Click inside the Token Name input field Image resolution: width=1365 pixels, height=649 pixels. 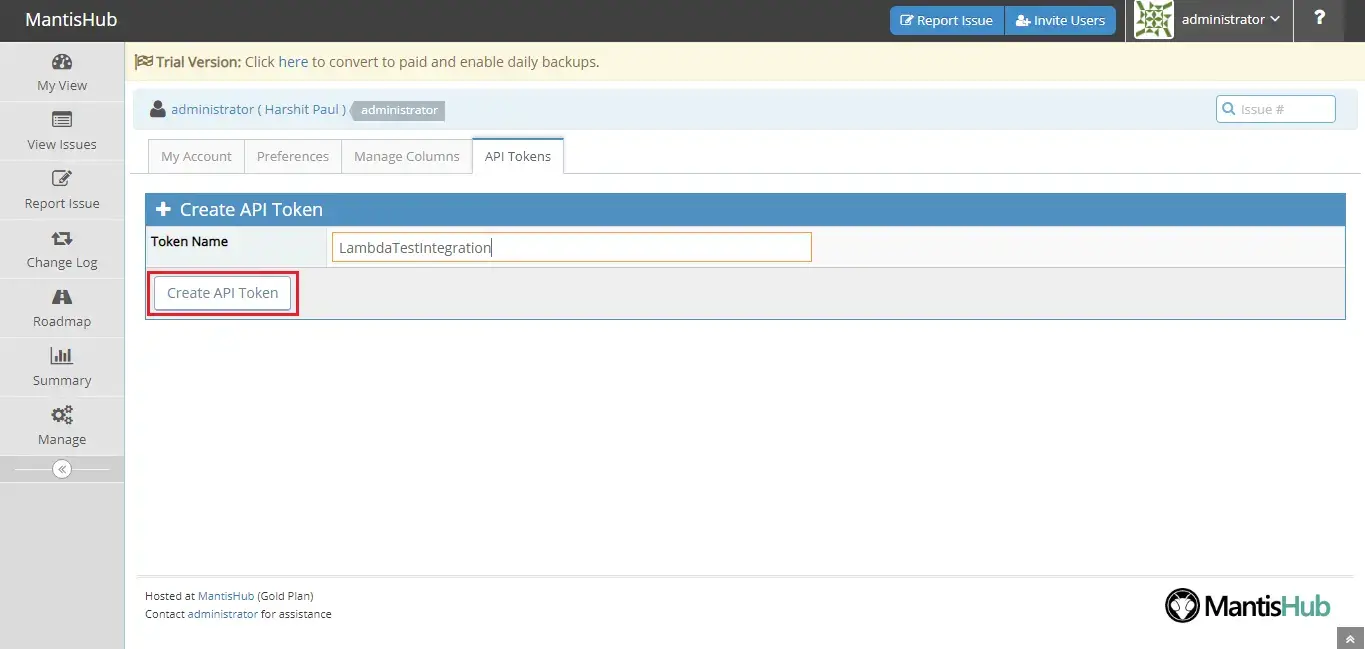[x=570, y=247]
